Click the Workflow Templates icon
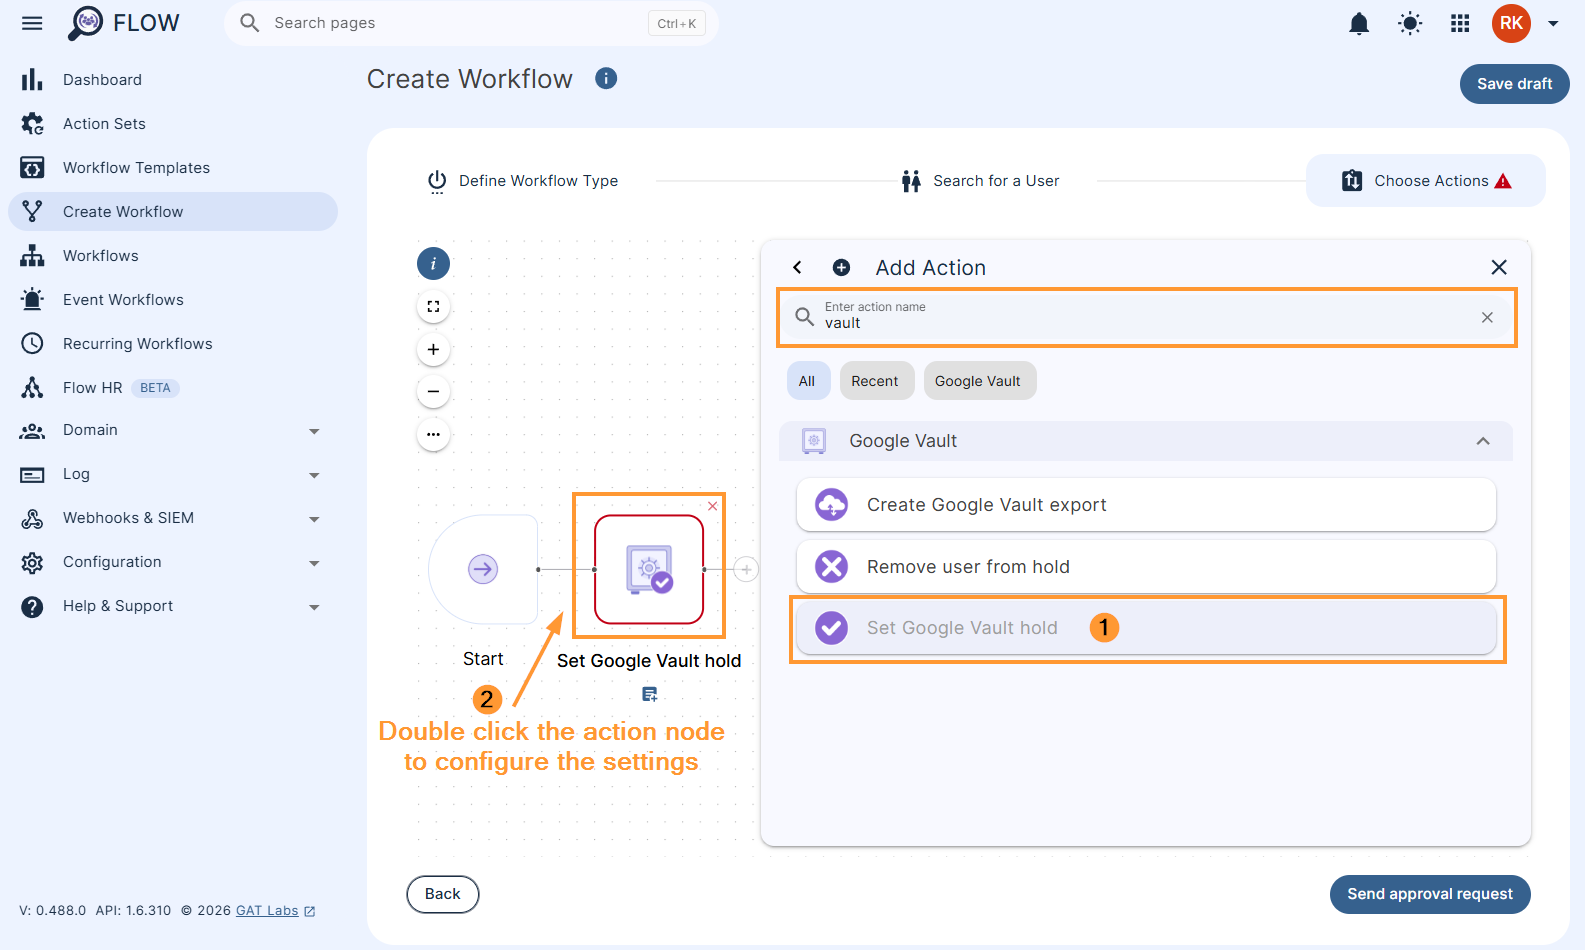The width and height of the screenshot is (1585, 950). pos(32,168)
